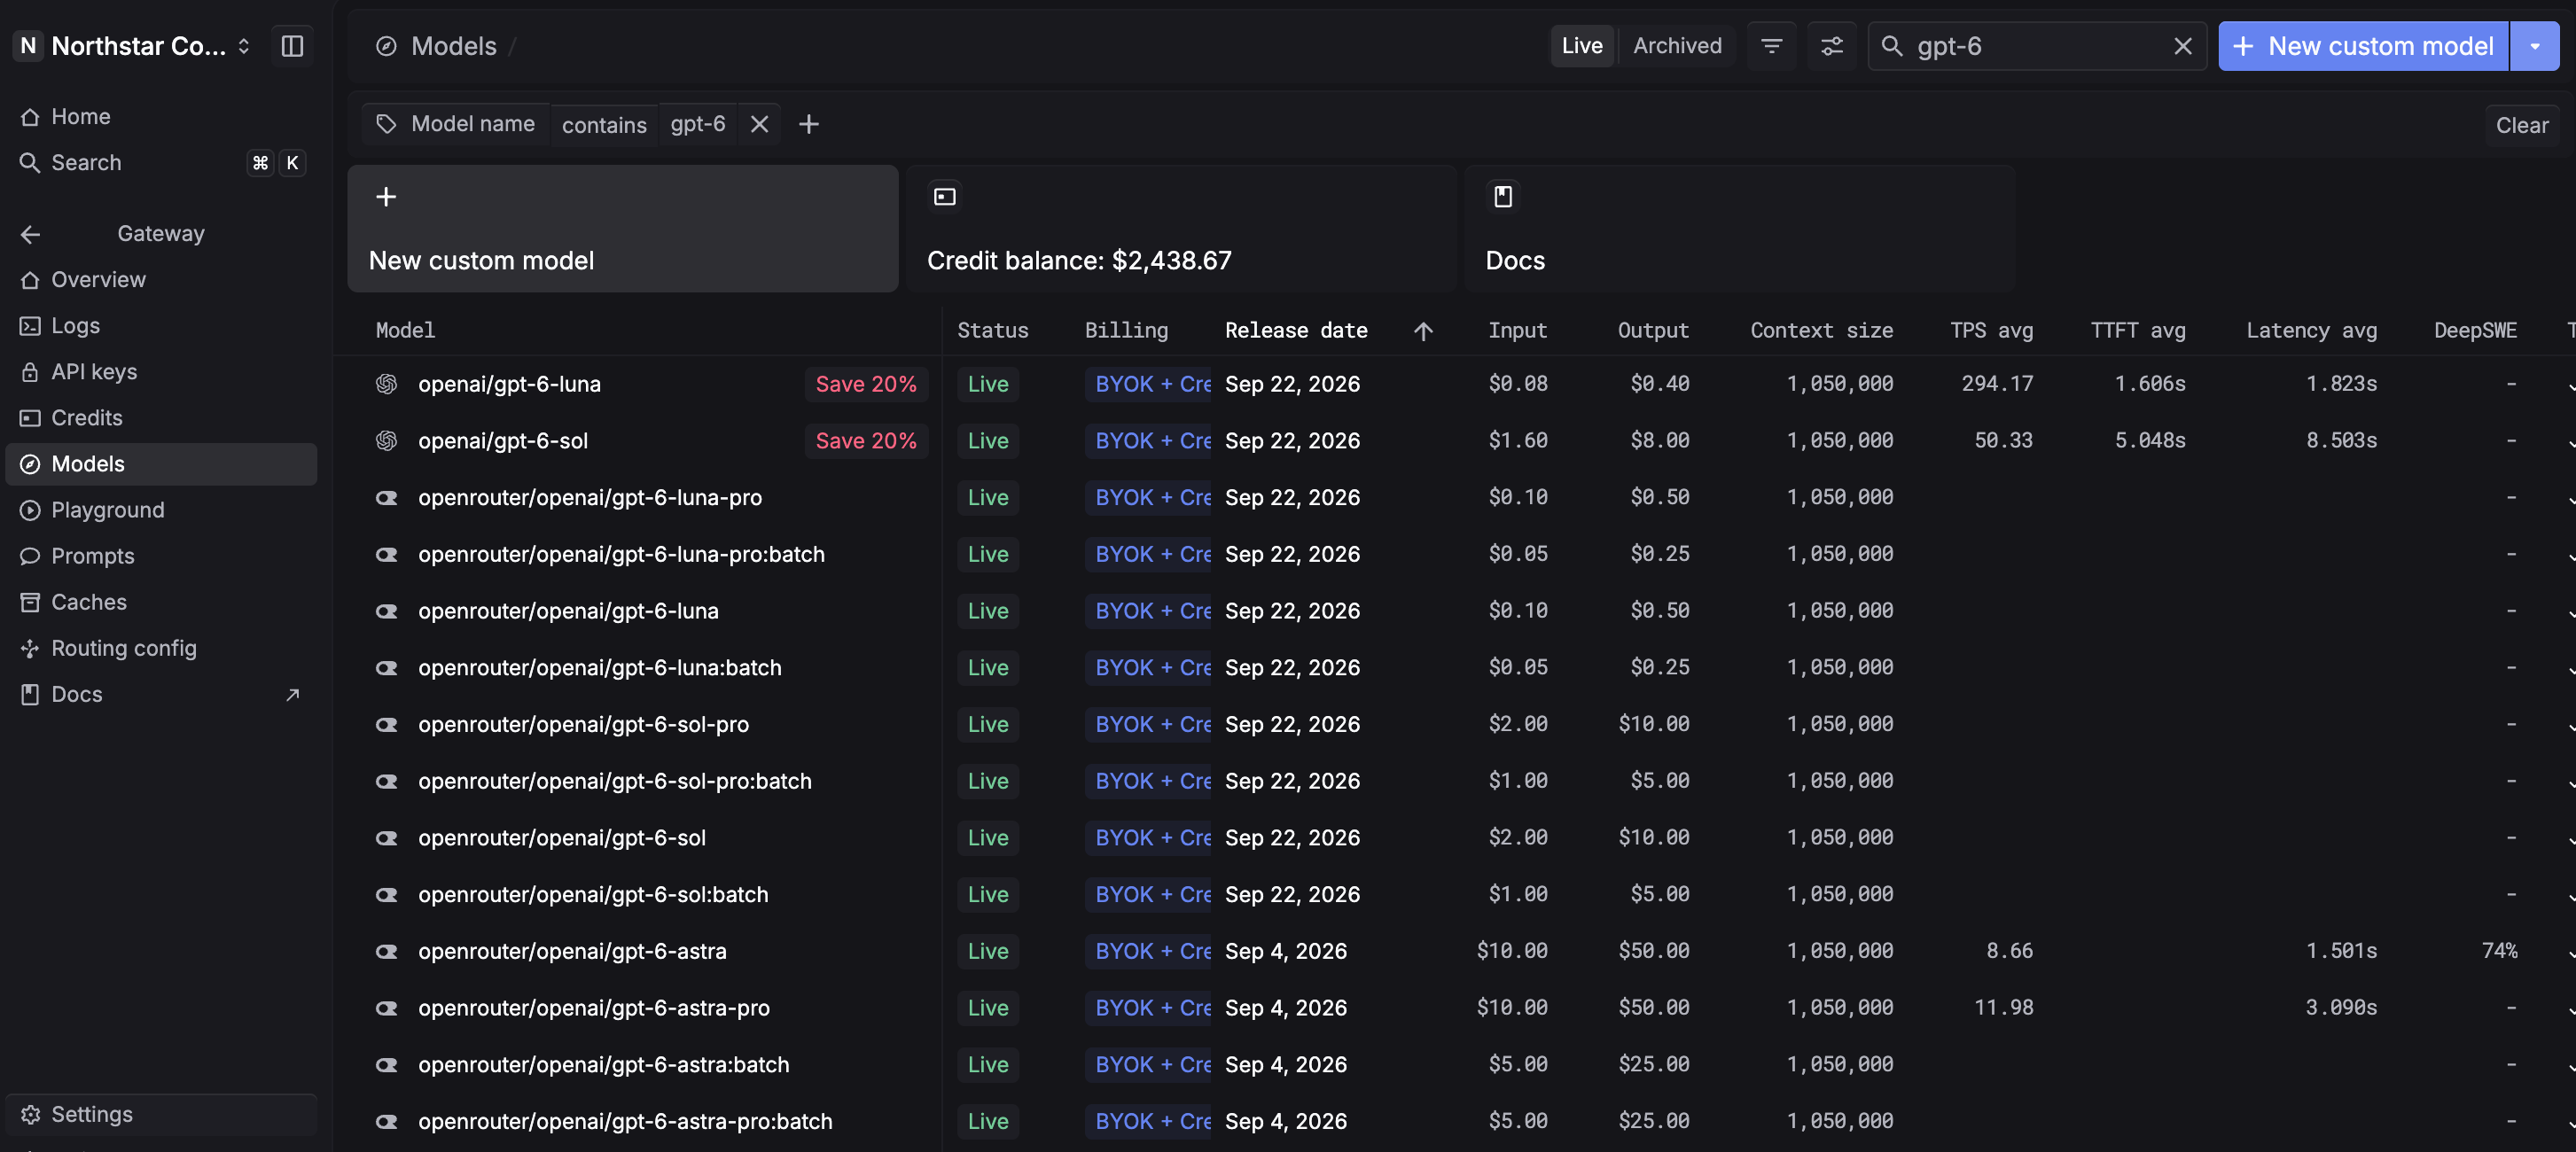Open the New custom model card
This screenshot has height=1152, width=2576.
(622, 229)
